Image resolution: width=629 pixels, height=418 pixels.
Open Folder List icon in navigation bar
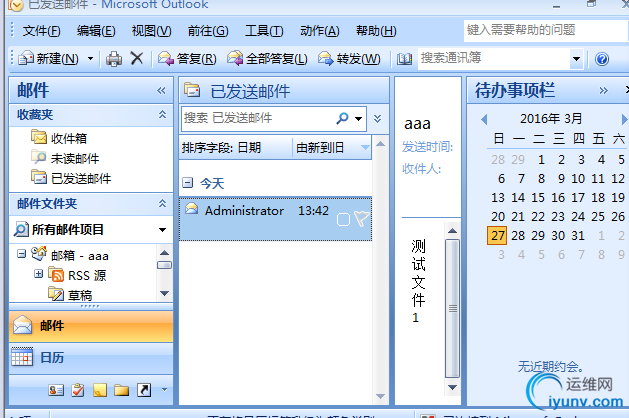tap(122, 390)
